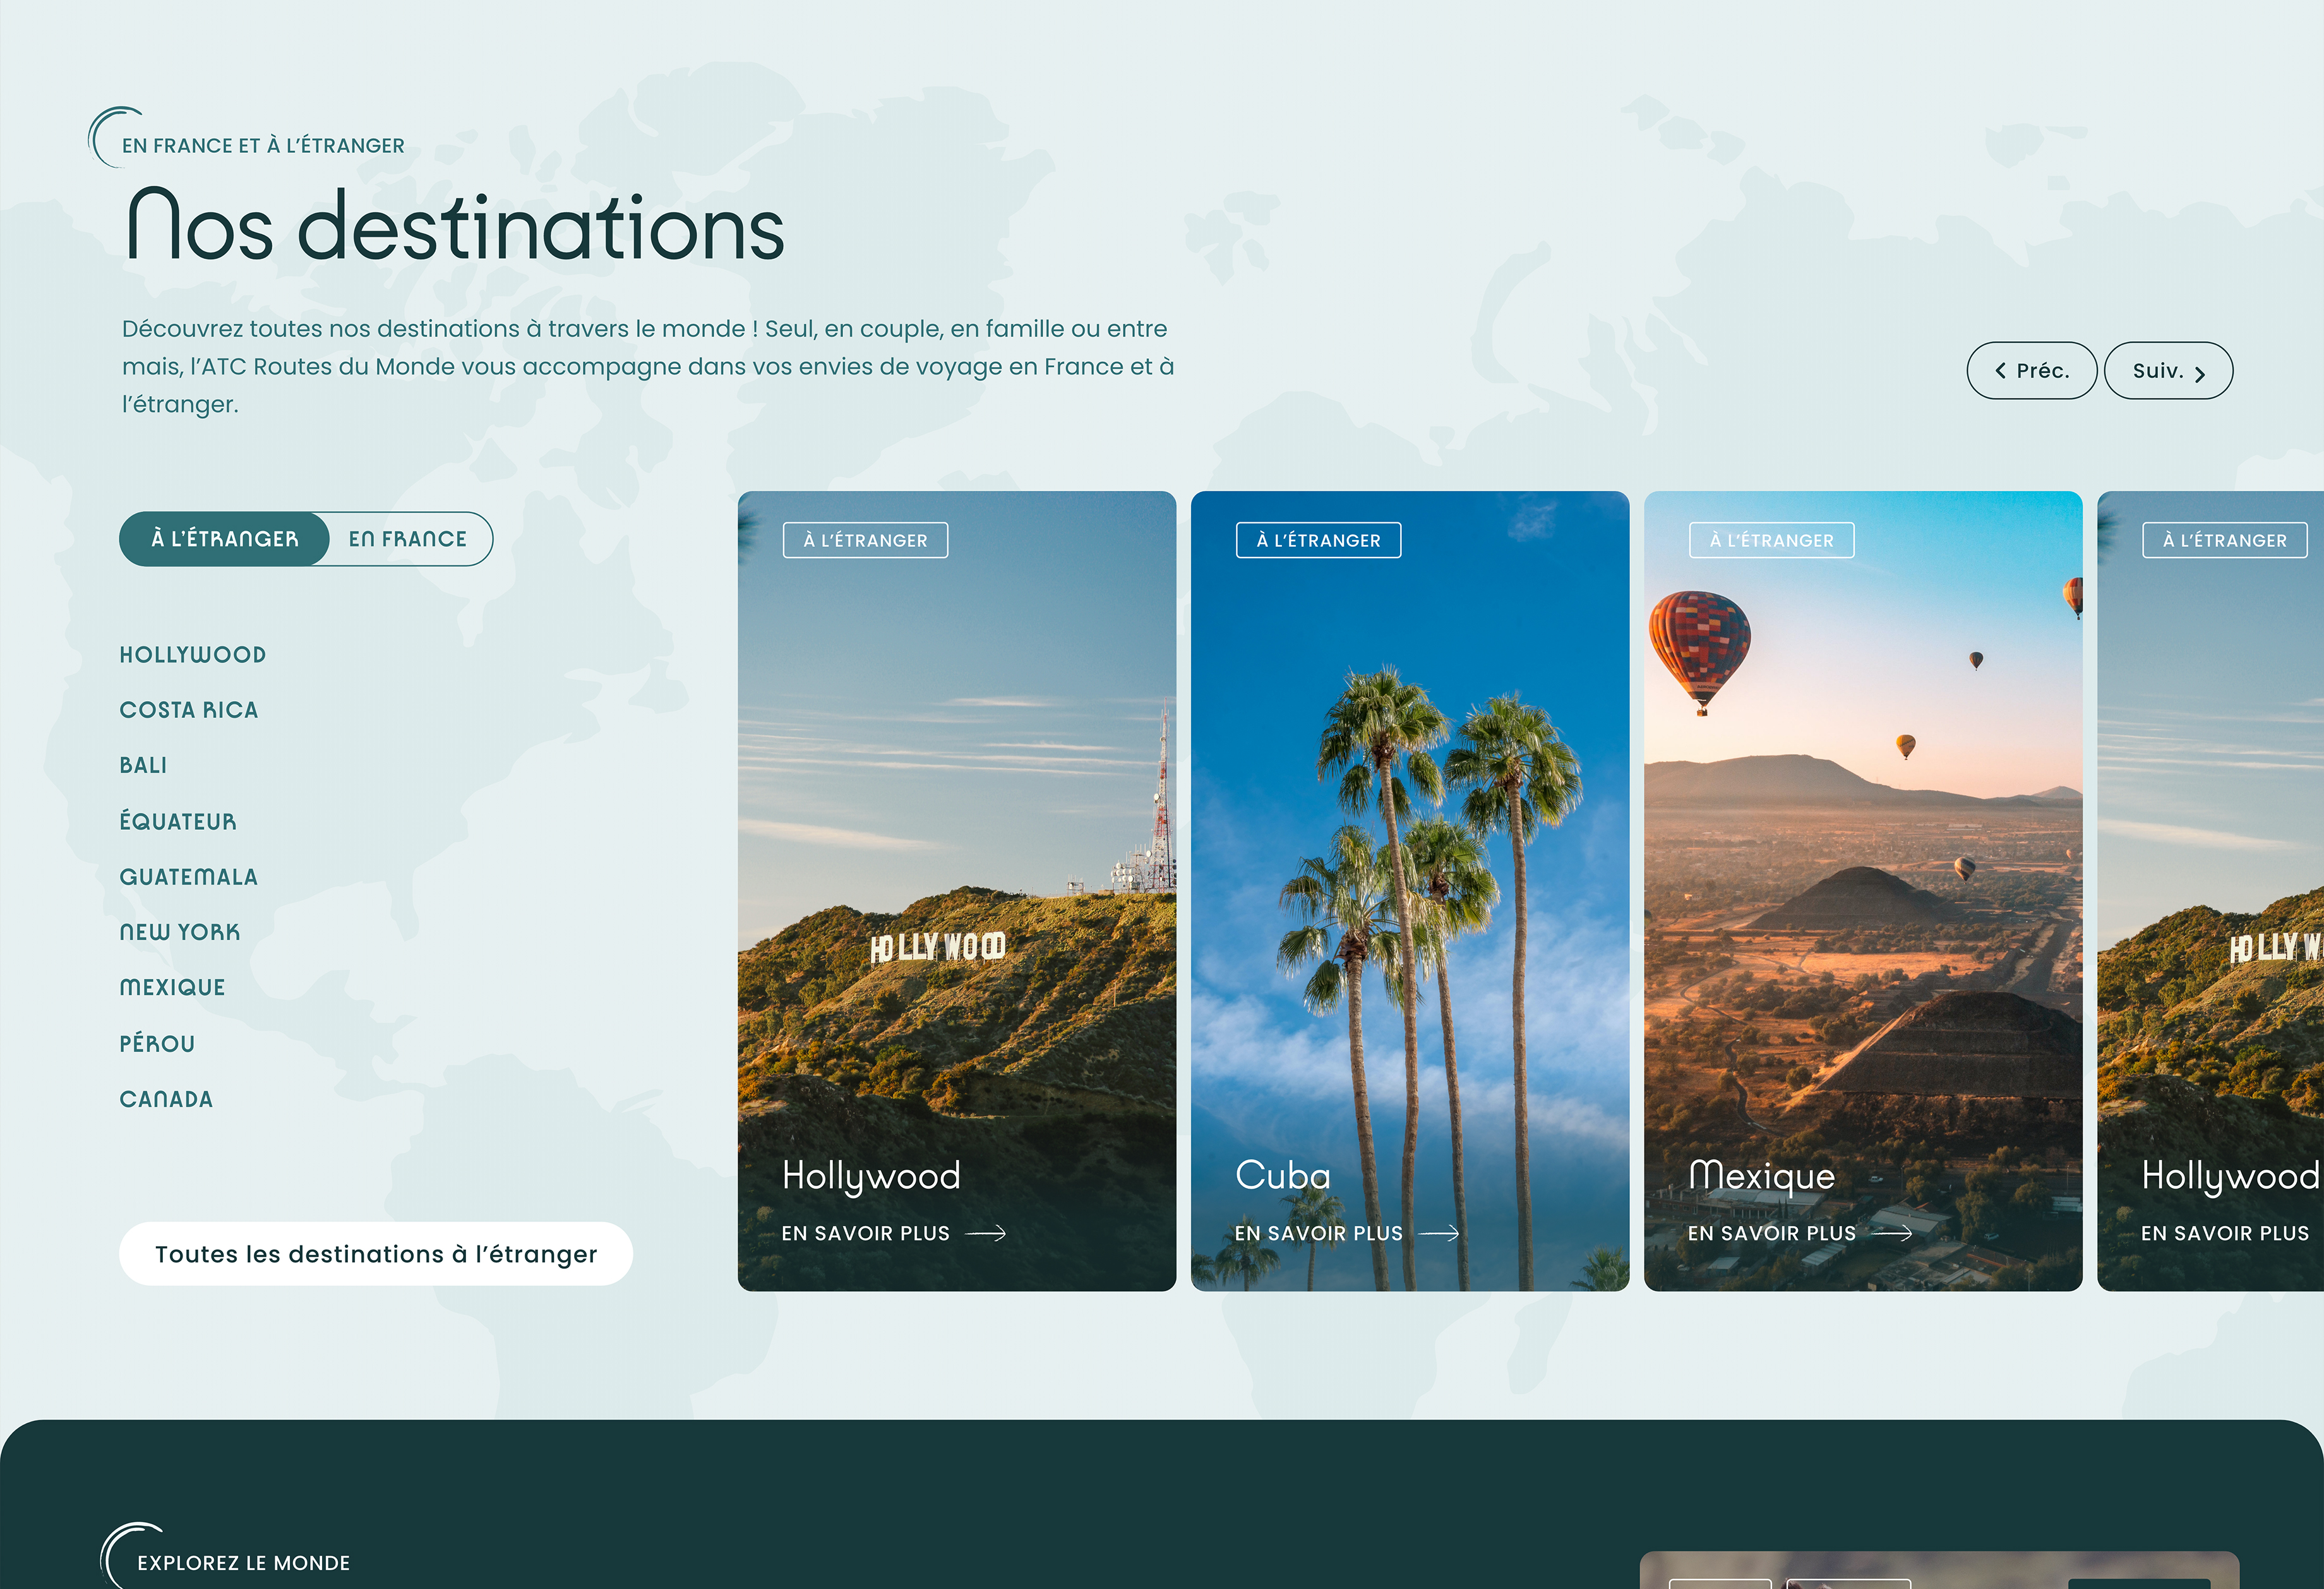Click En savoir plus on first Hollywood card
The width and height of the screenshot is (2324, 1589).
(866, 1233)
